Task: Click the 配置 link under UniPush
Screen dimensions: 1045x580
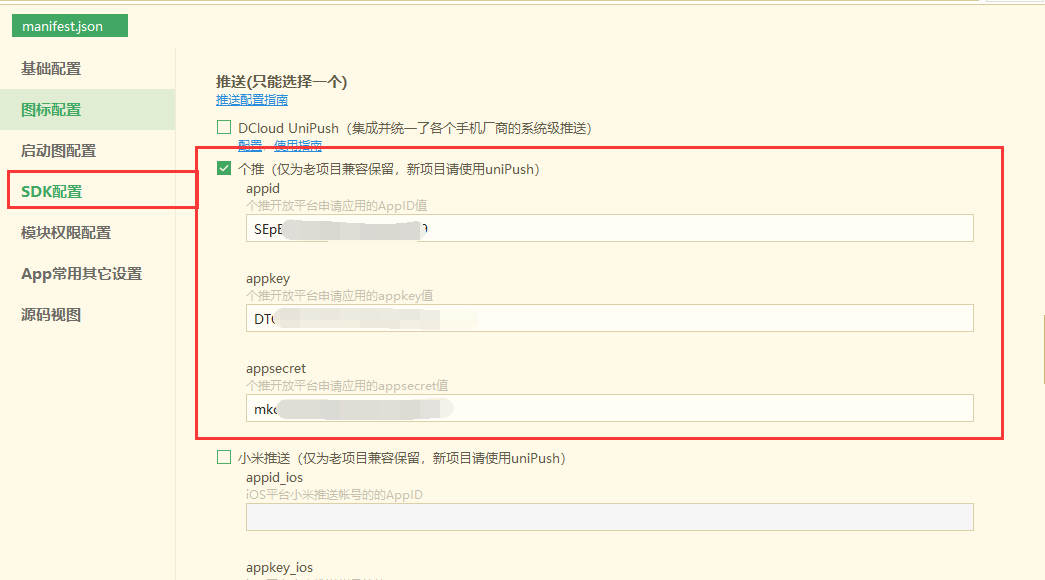Action: point(249,146)
